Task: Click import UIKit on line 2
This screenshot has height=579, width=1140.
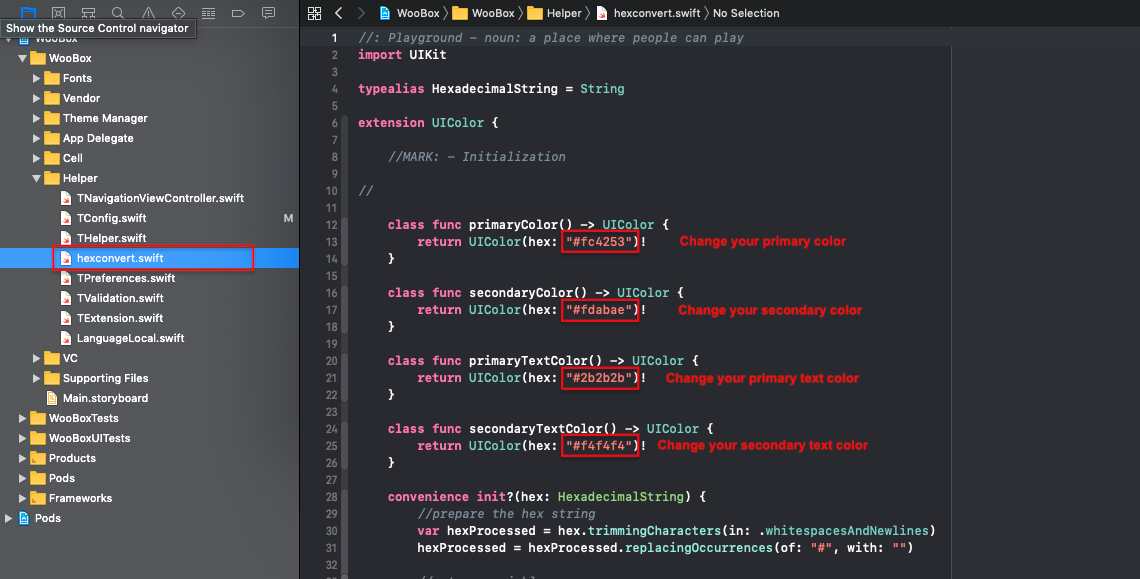Action: point(402,55)
